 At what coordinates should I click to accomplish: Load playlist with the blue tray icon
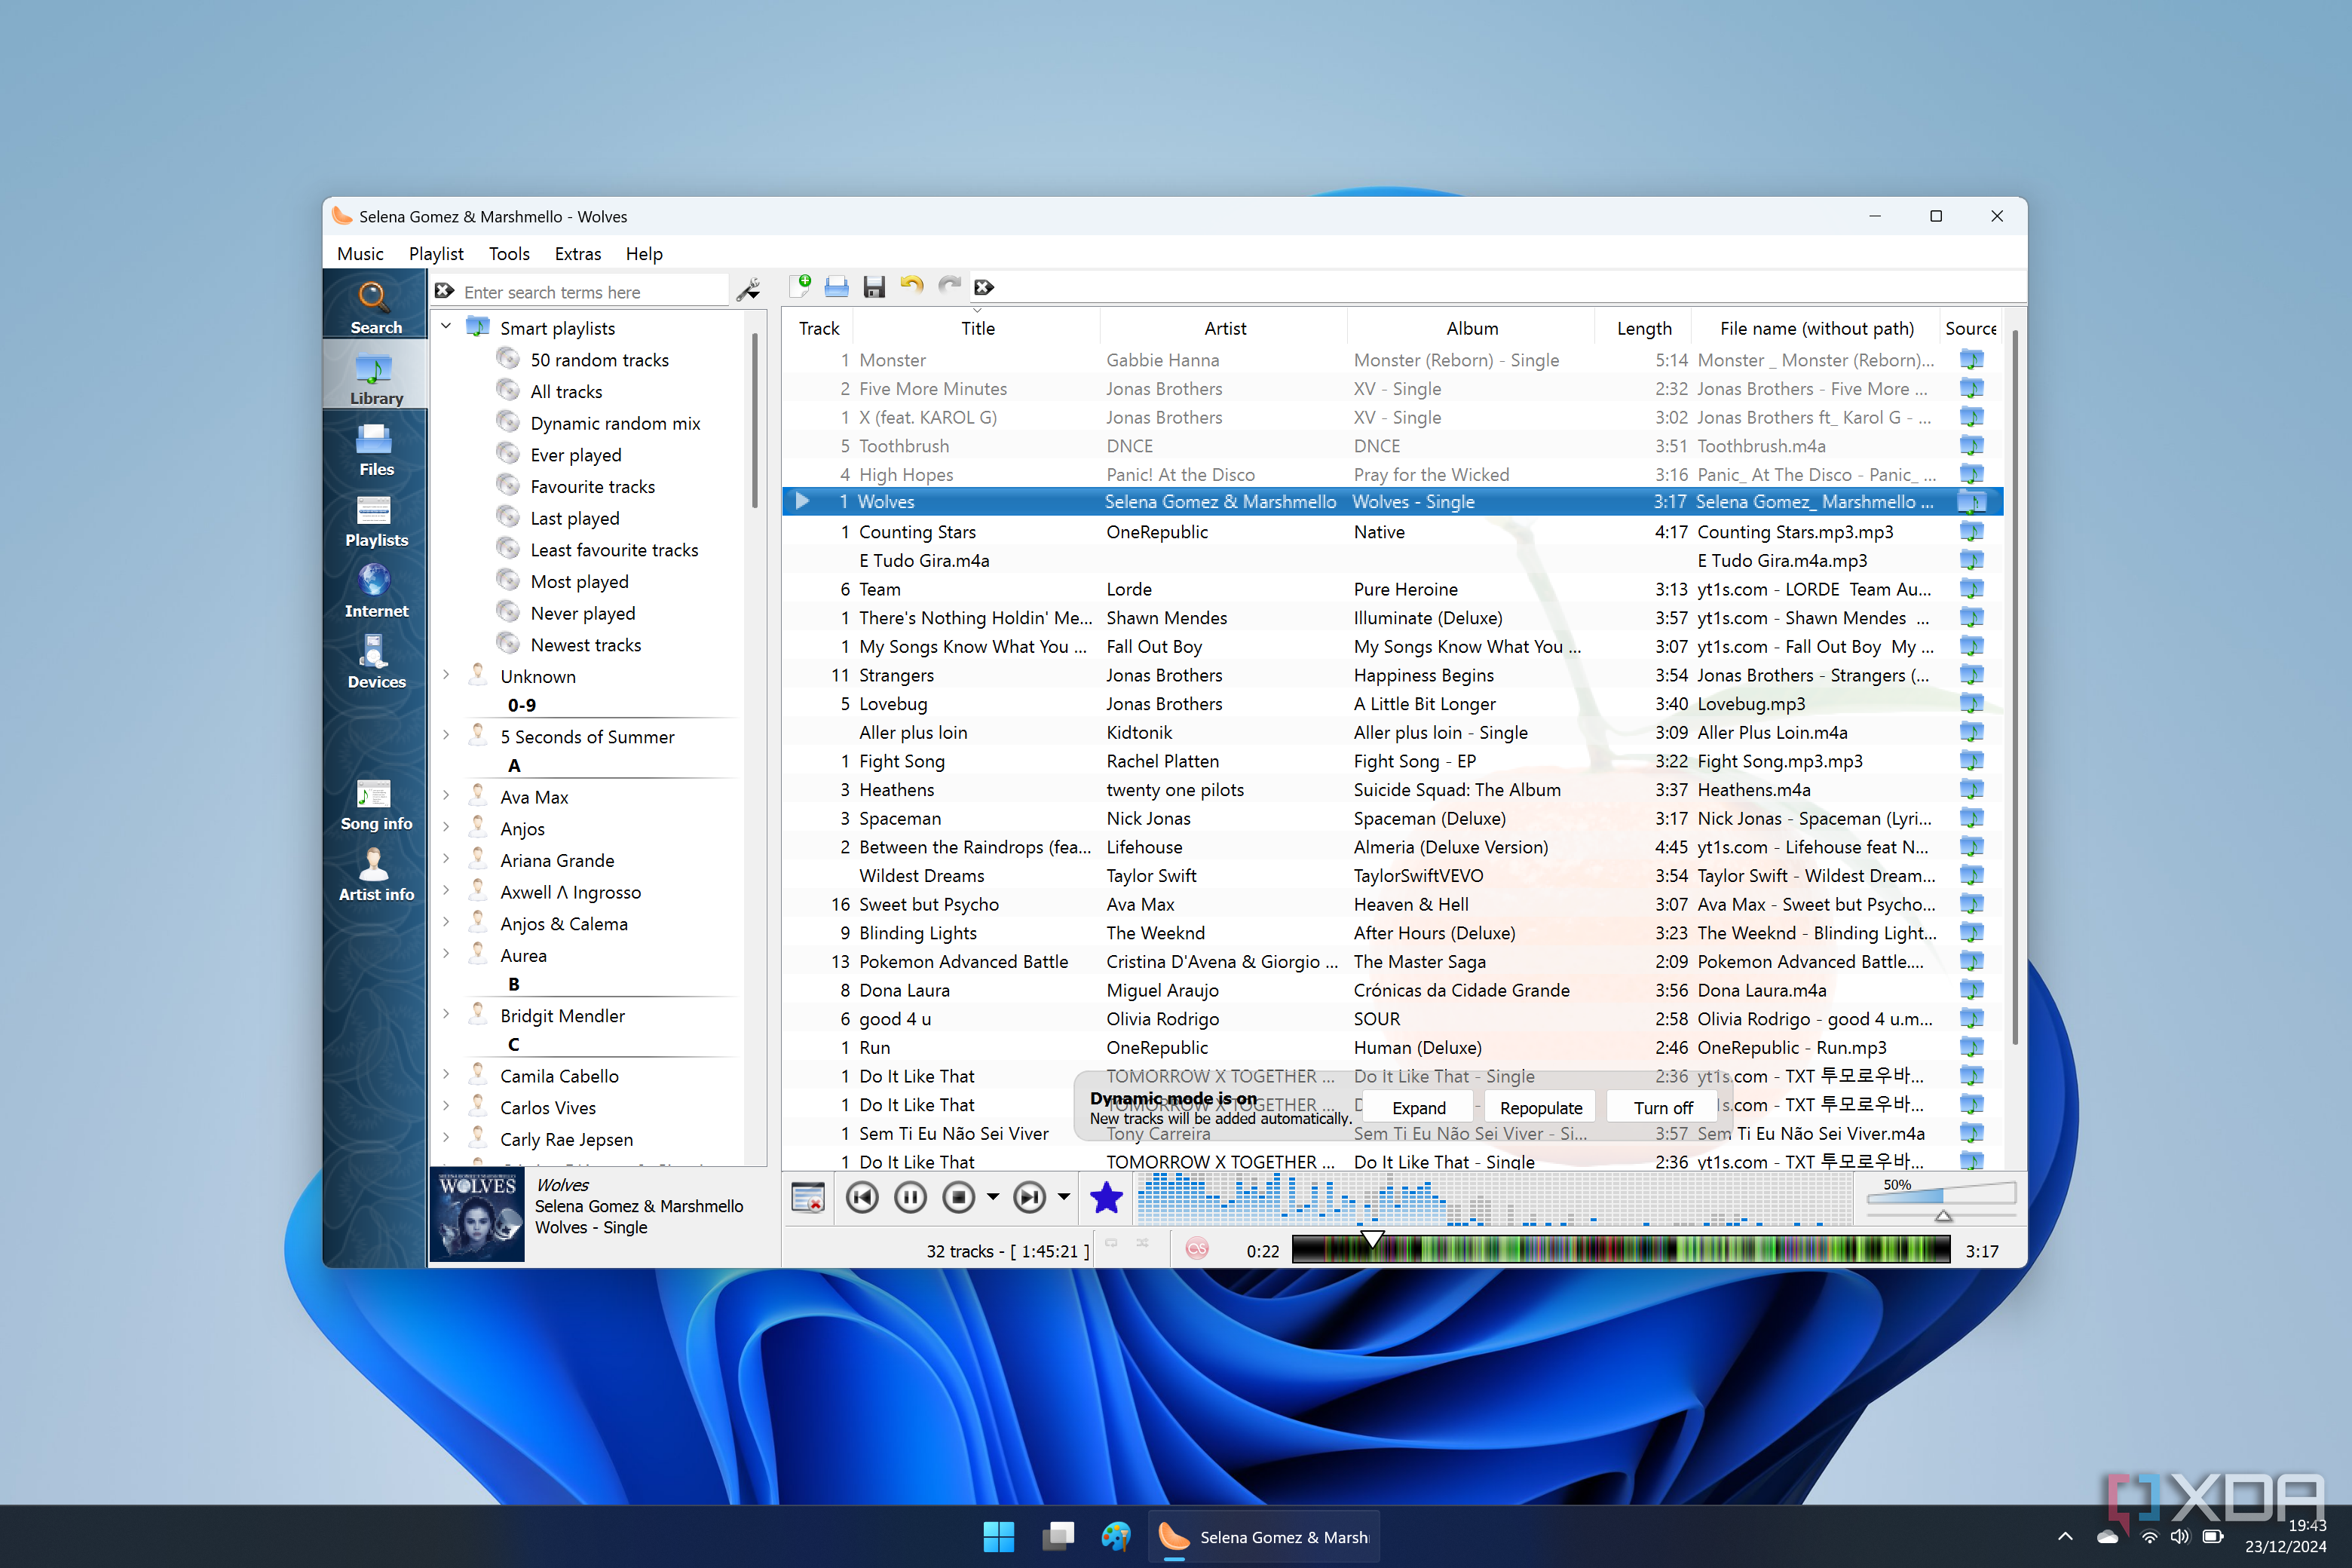[x=836, y=287]
